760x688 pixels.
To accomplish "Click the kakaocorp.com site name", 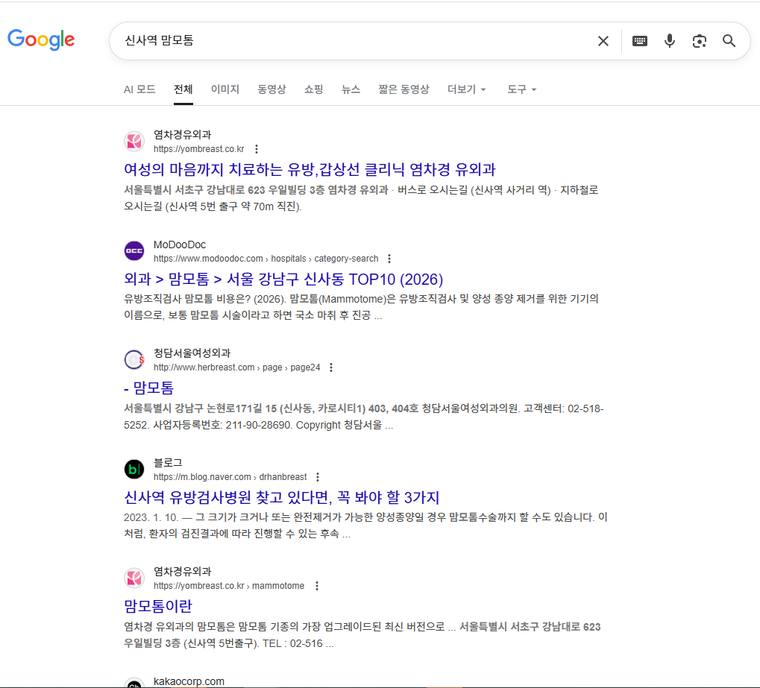I will click(189, 681).
